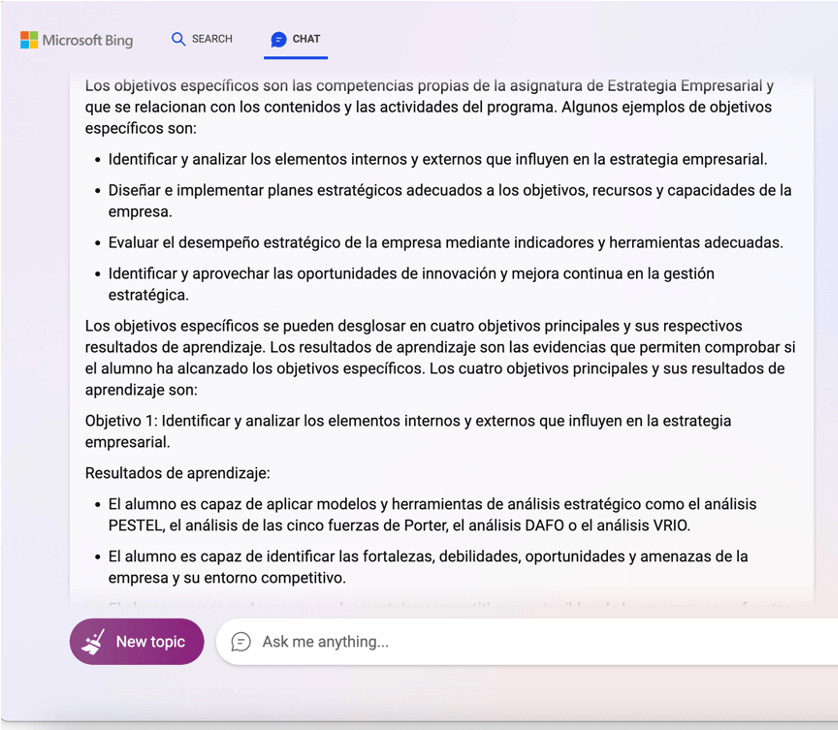Viewport: 838px width, 730px height.
Task: Select the CHAT tab label
Action: coord(306,39)
